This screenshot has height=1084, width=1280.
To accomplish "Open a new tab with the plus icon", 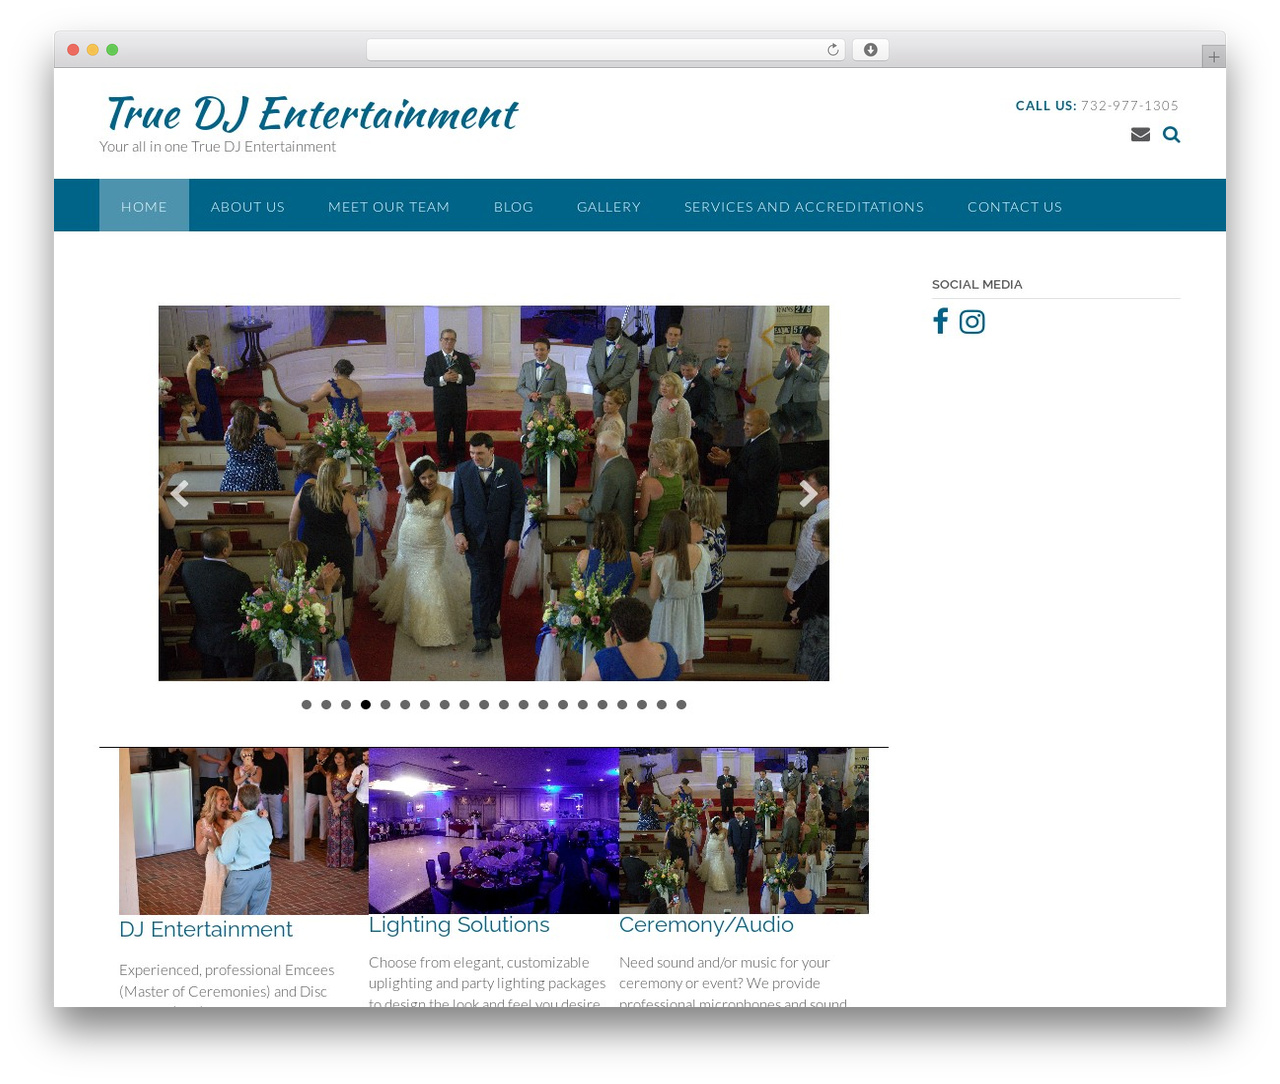I will pyautogui.click(x=1214, y=57).
